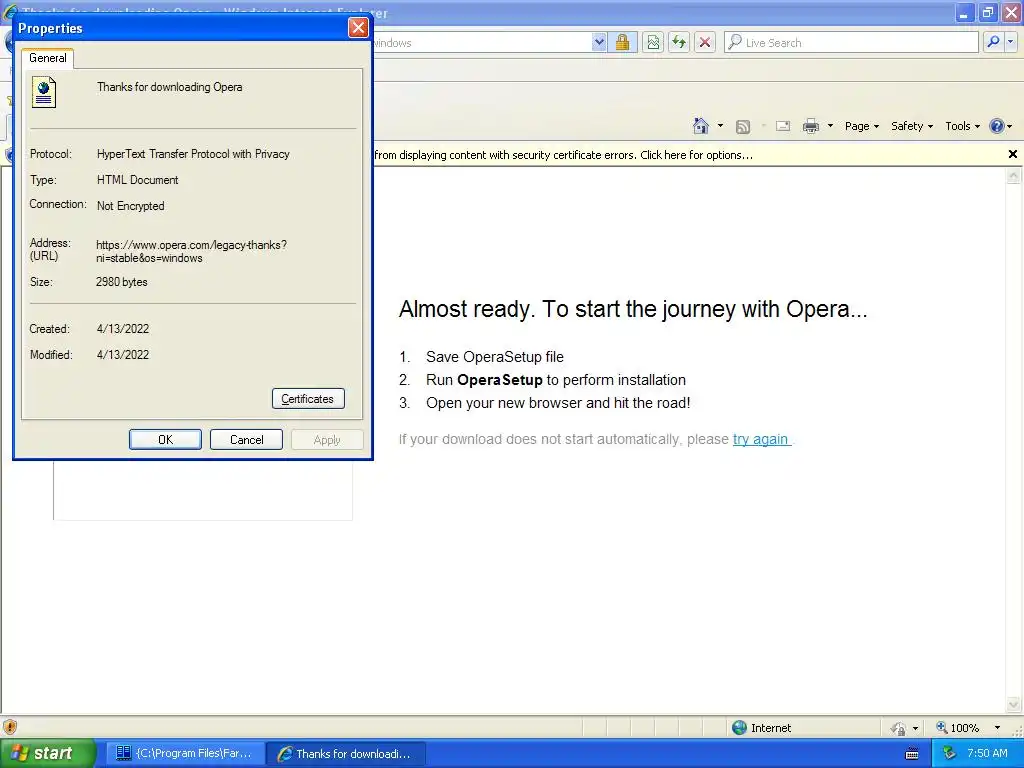Click the Certificates button
Image resolution: width=1024 pixels, height=768 pixels.
308,399
